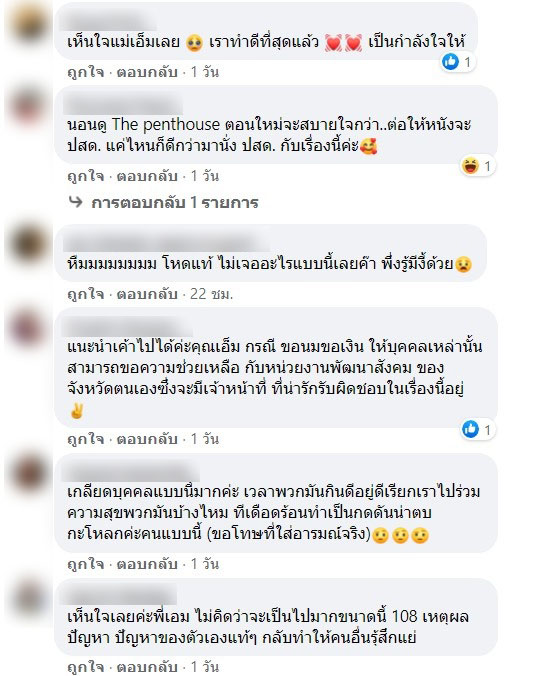Reply to first comment via ตอบกลับ
This screenshot has height=676, width=535.
147,72
